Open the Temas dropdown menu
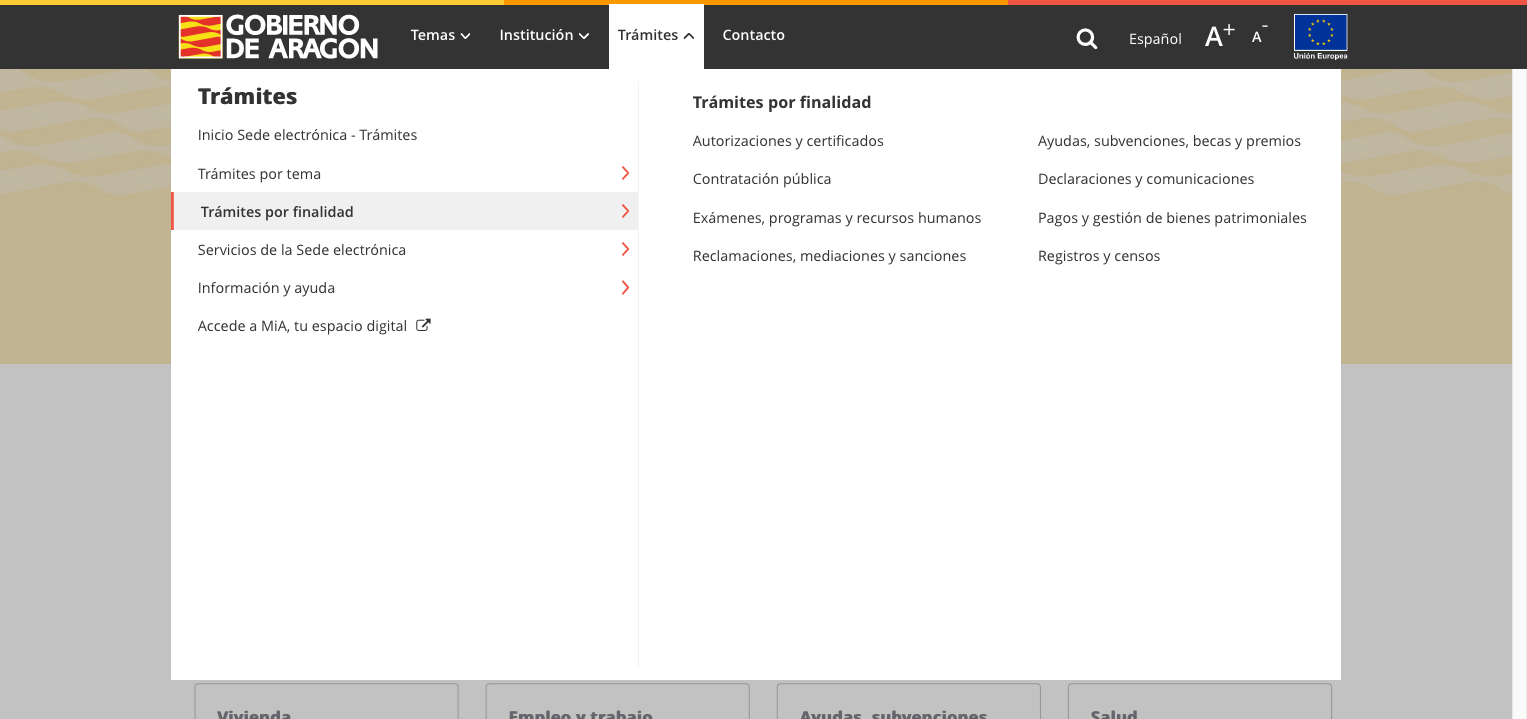 [x=440, y=35]
